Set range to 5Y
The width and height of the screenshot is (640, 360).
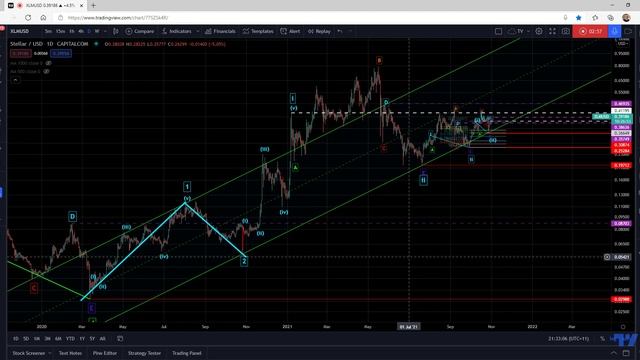(92, 338)
